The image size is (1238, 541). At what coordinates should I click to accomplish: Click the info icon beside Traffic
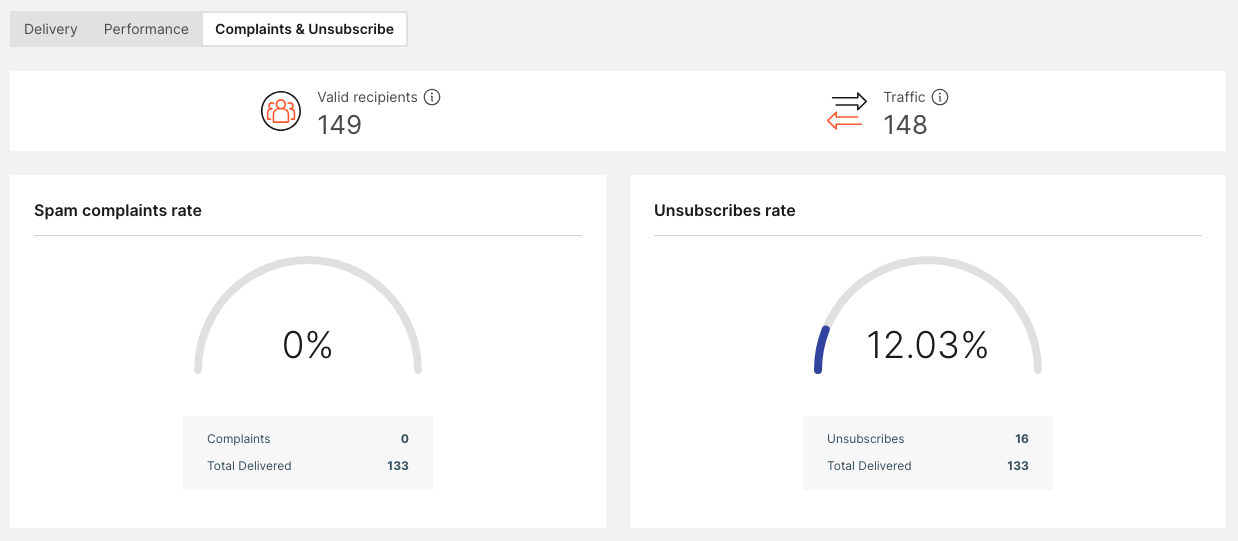pos(939,97)
